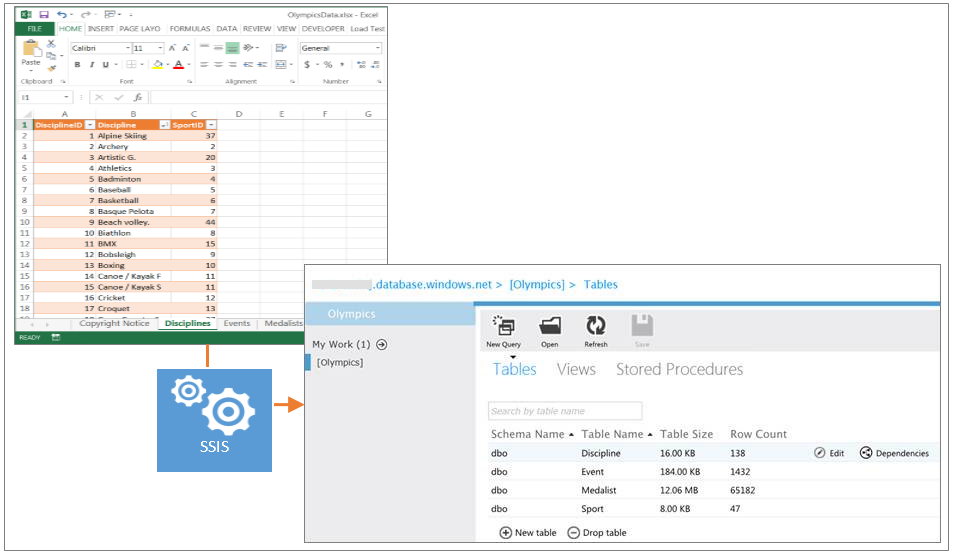953x553 pixels.
Task: Open the FILE tab in Excel
Action: (35, 29)
